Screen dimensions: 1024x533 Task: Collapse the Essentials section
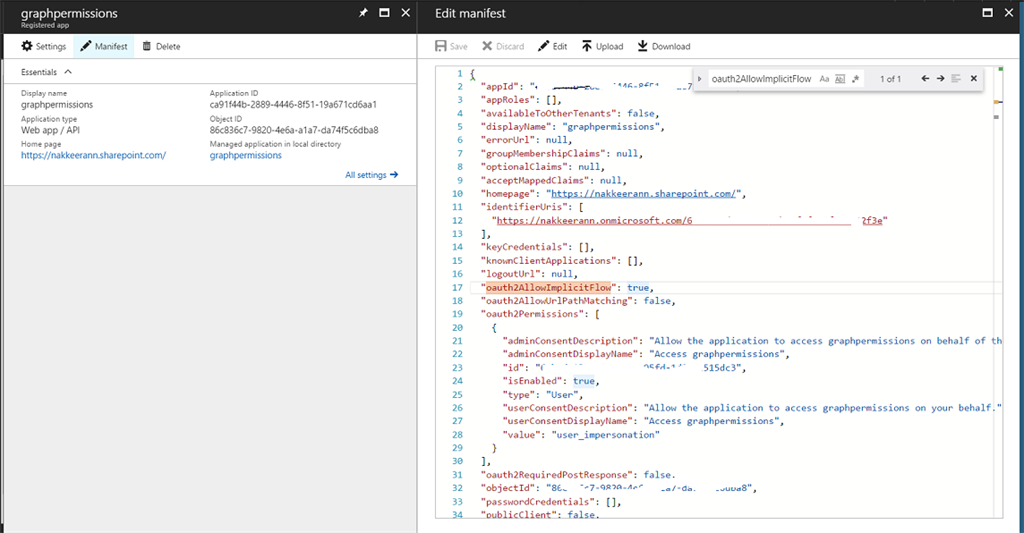68,72
